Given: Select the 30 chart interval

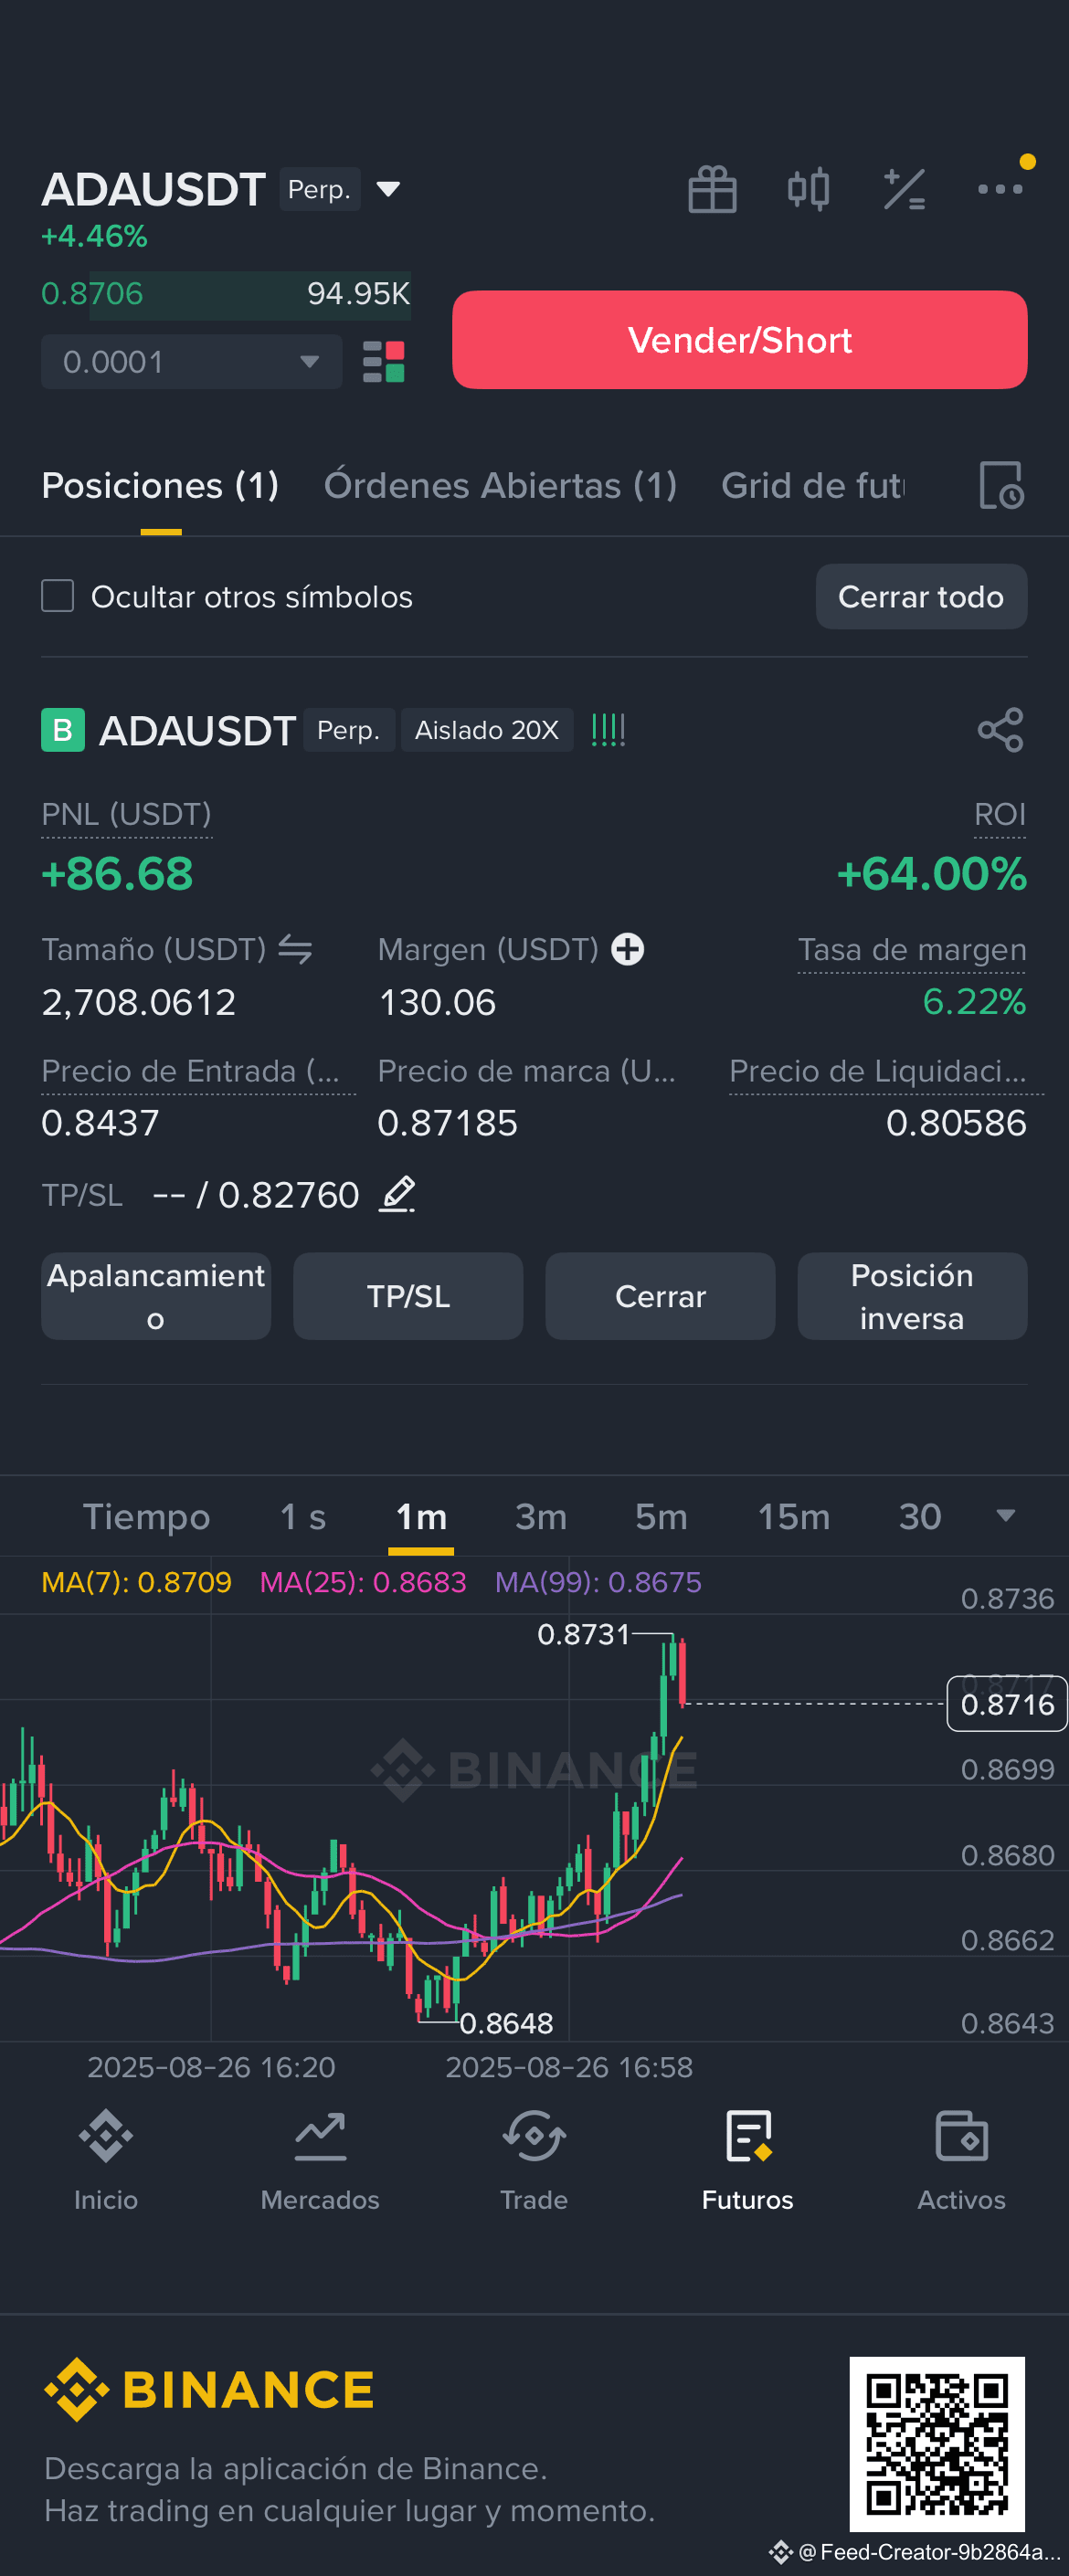Looking at the screenshot, I should coord(920,1516).
